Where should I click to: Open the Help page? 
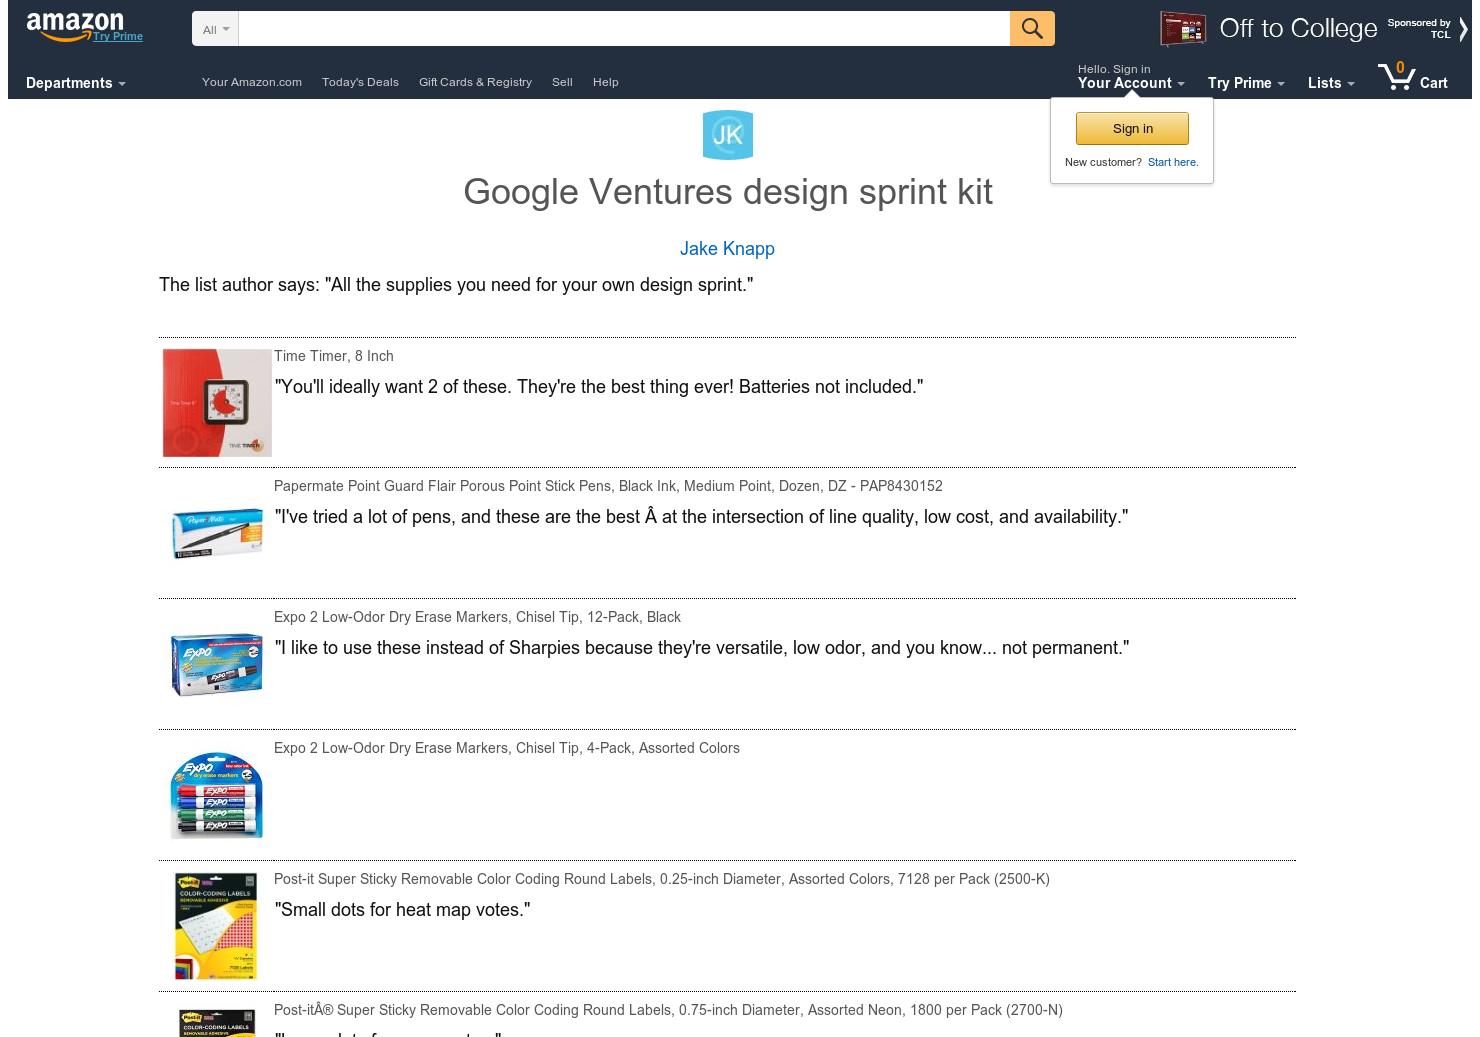[605, 82]
